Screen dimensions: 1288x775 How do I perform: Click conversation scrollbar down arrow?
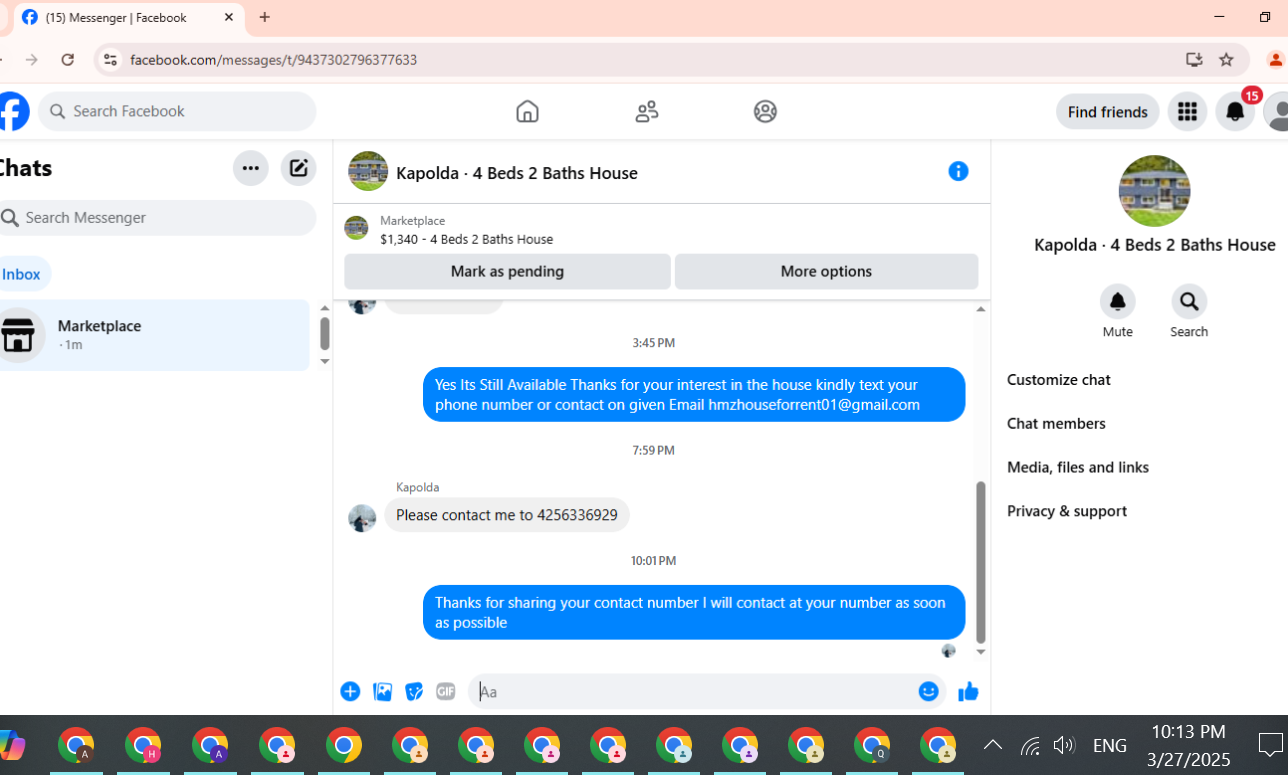[x=980, y=652]
